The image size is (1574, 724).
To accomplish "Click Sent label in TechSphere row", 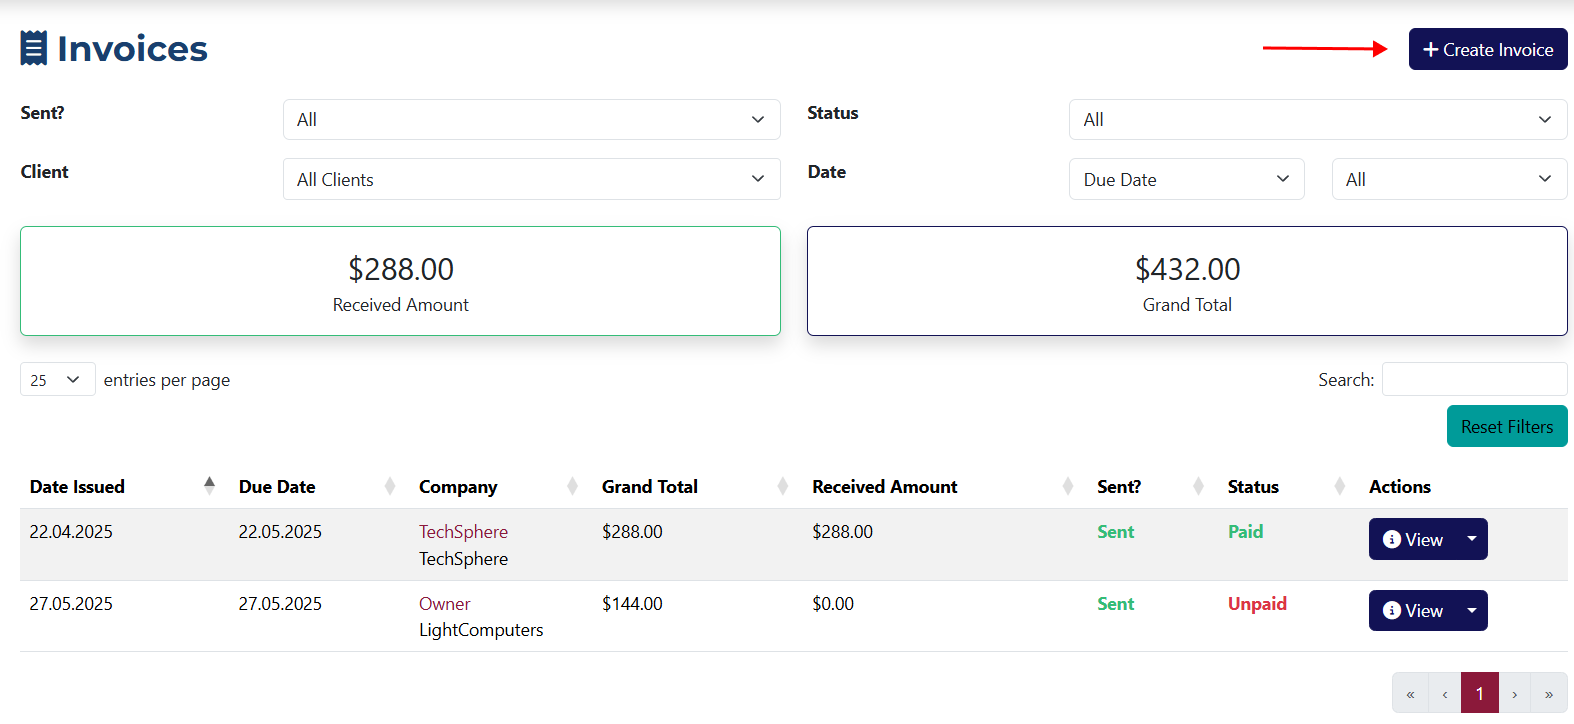I will (1115, 531).
